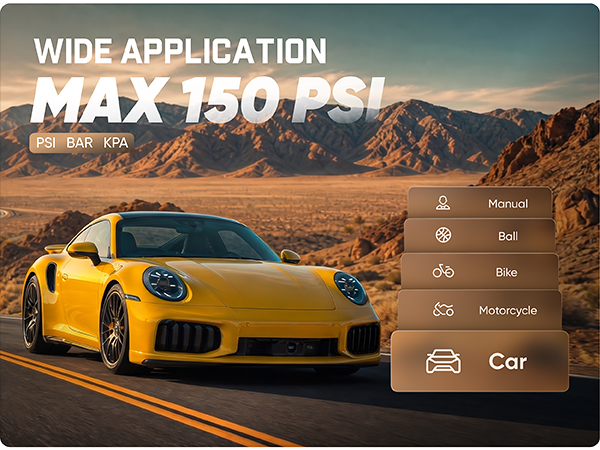Select the Motorcycle label
This screenshot has width=600, height=450.
pyautogui.click(x=508, y=310)
